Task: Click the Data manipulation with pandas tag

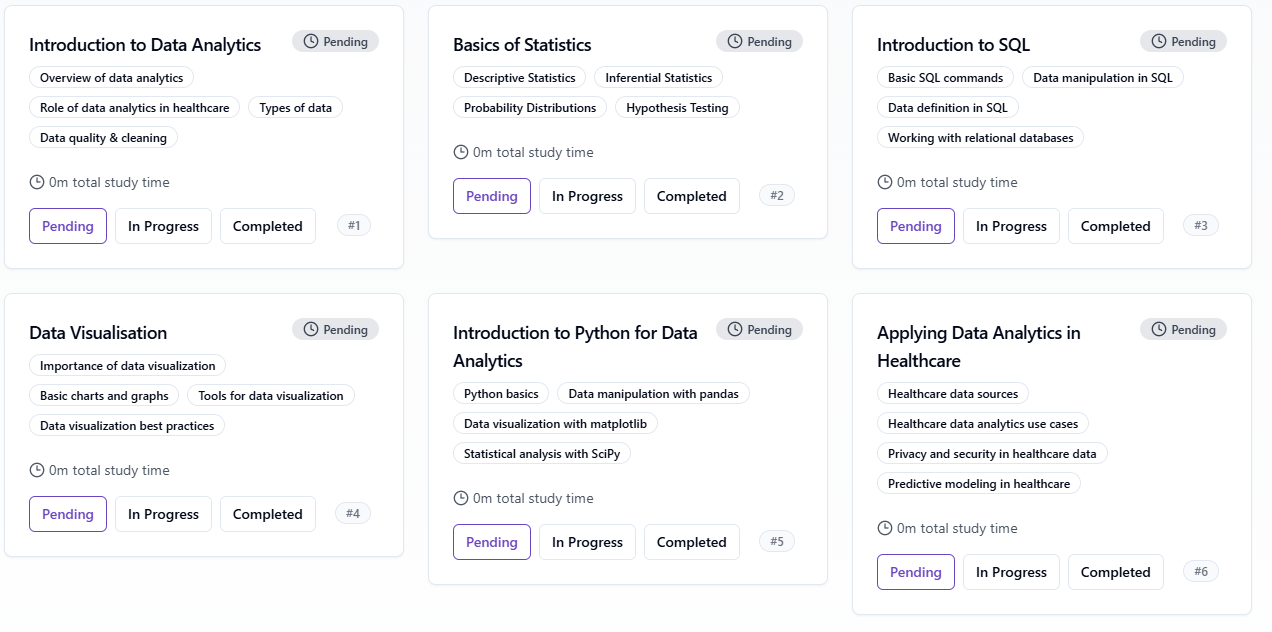Action: [653, 394]
